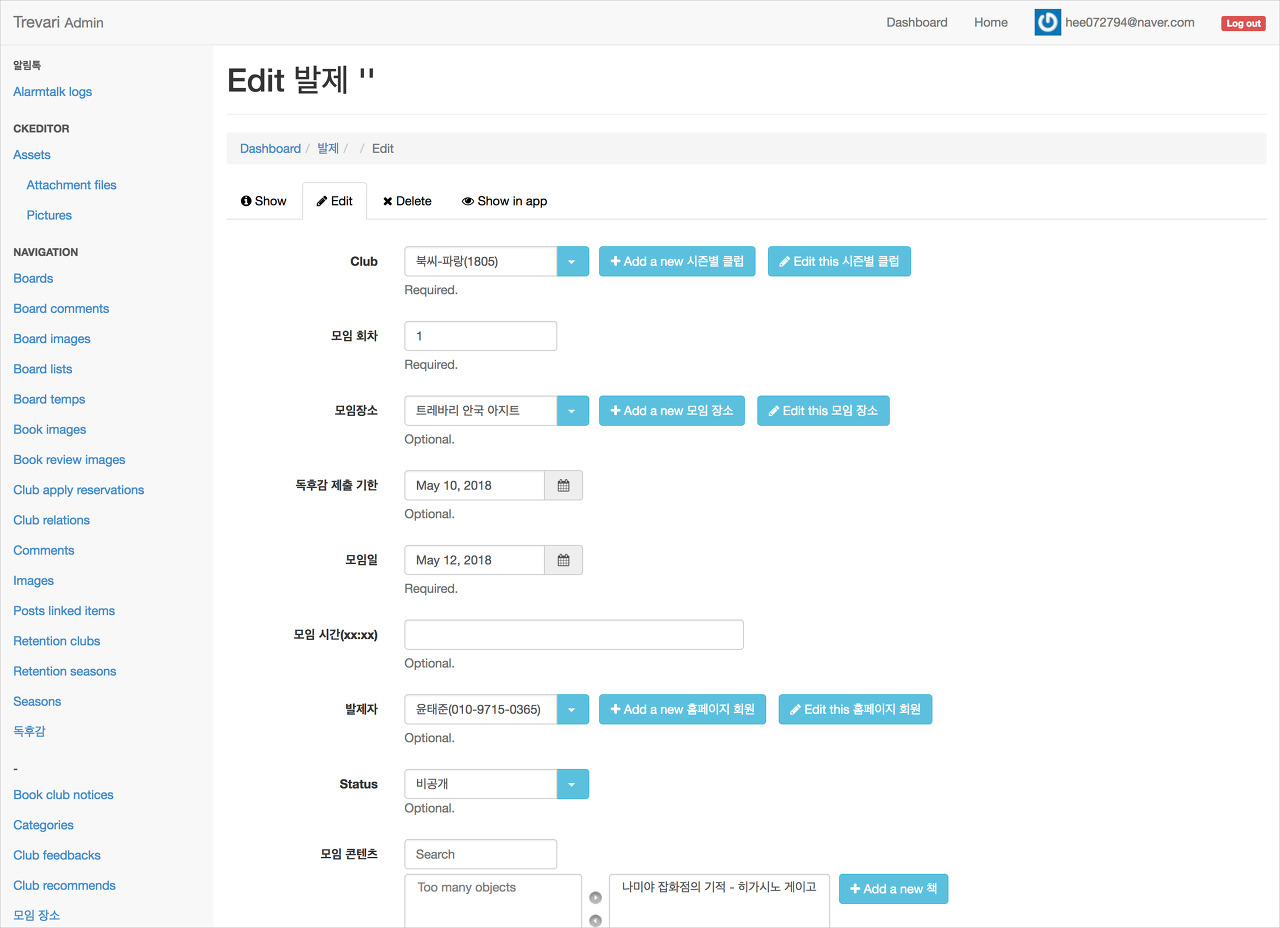Click the 모임 콘텐츠 Search box
This screenshot has width=1280, height=928.
(x=480, y=855)
